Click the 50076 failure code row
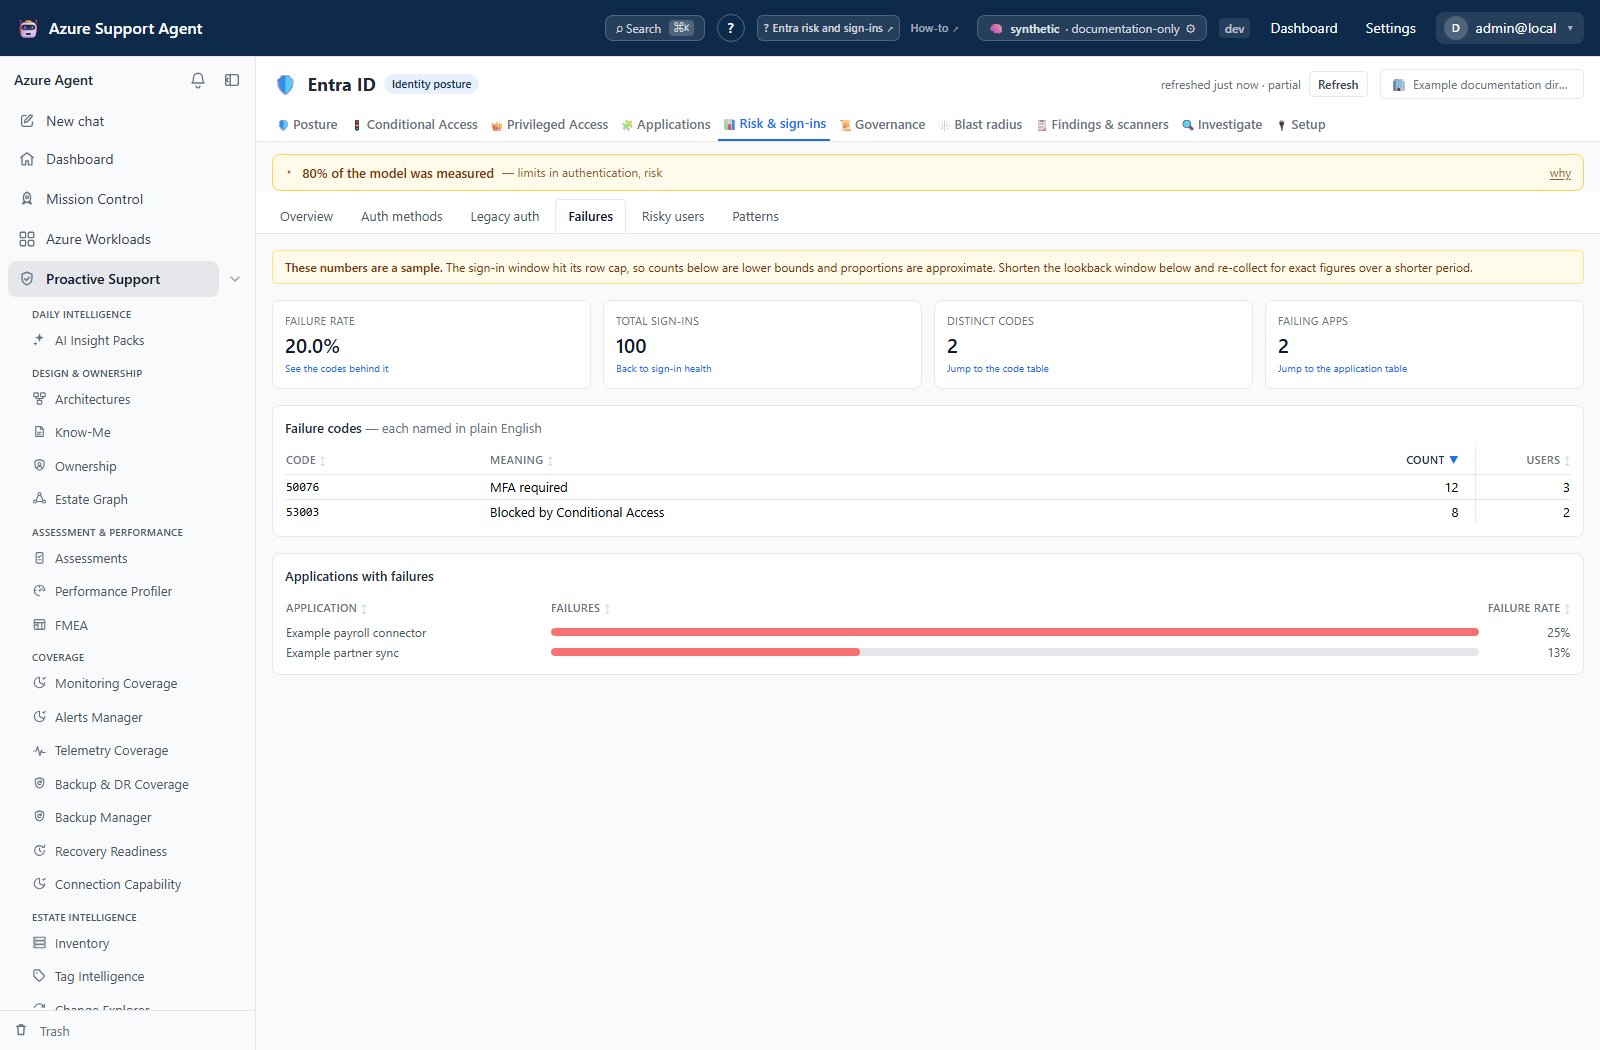 927,487
